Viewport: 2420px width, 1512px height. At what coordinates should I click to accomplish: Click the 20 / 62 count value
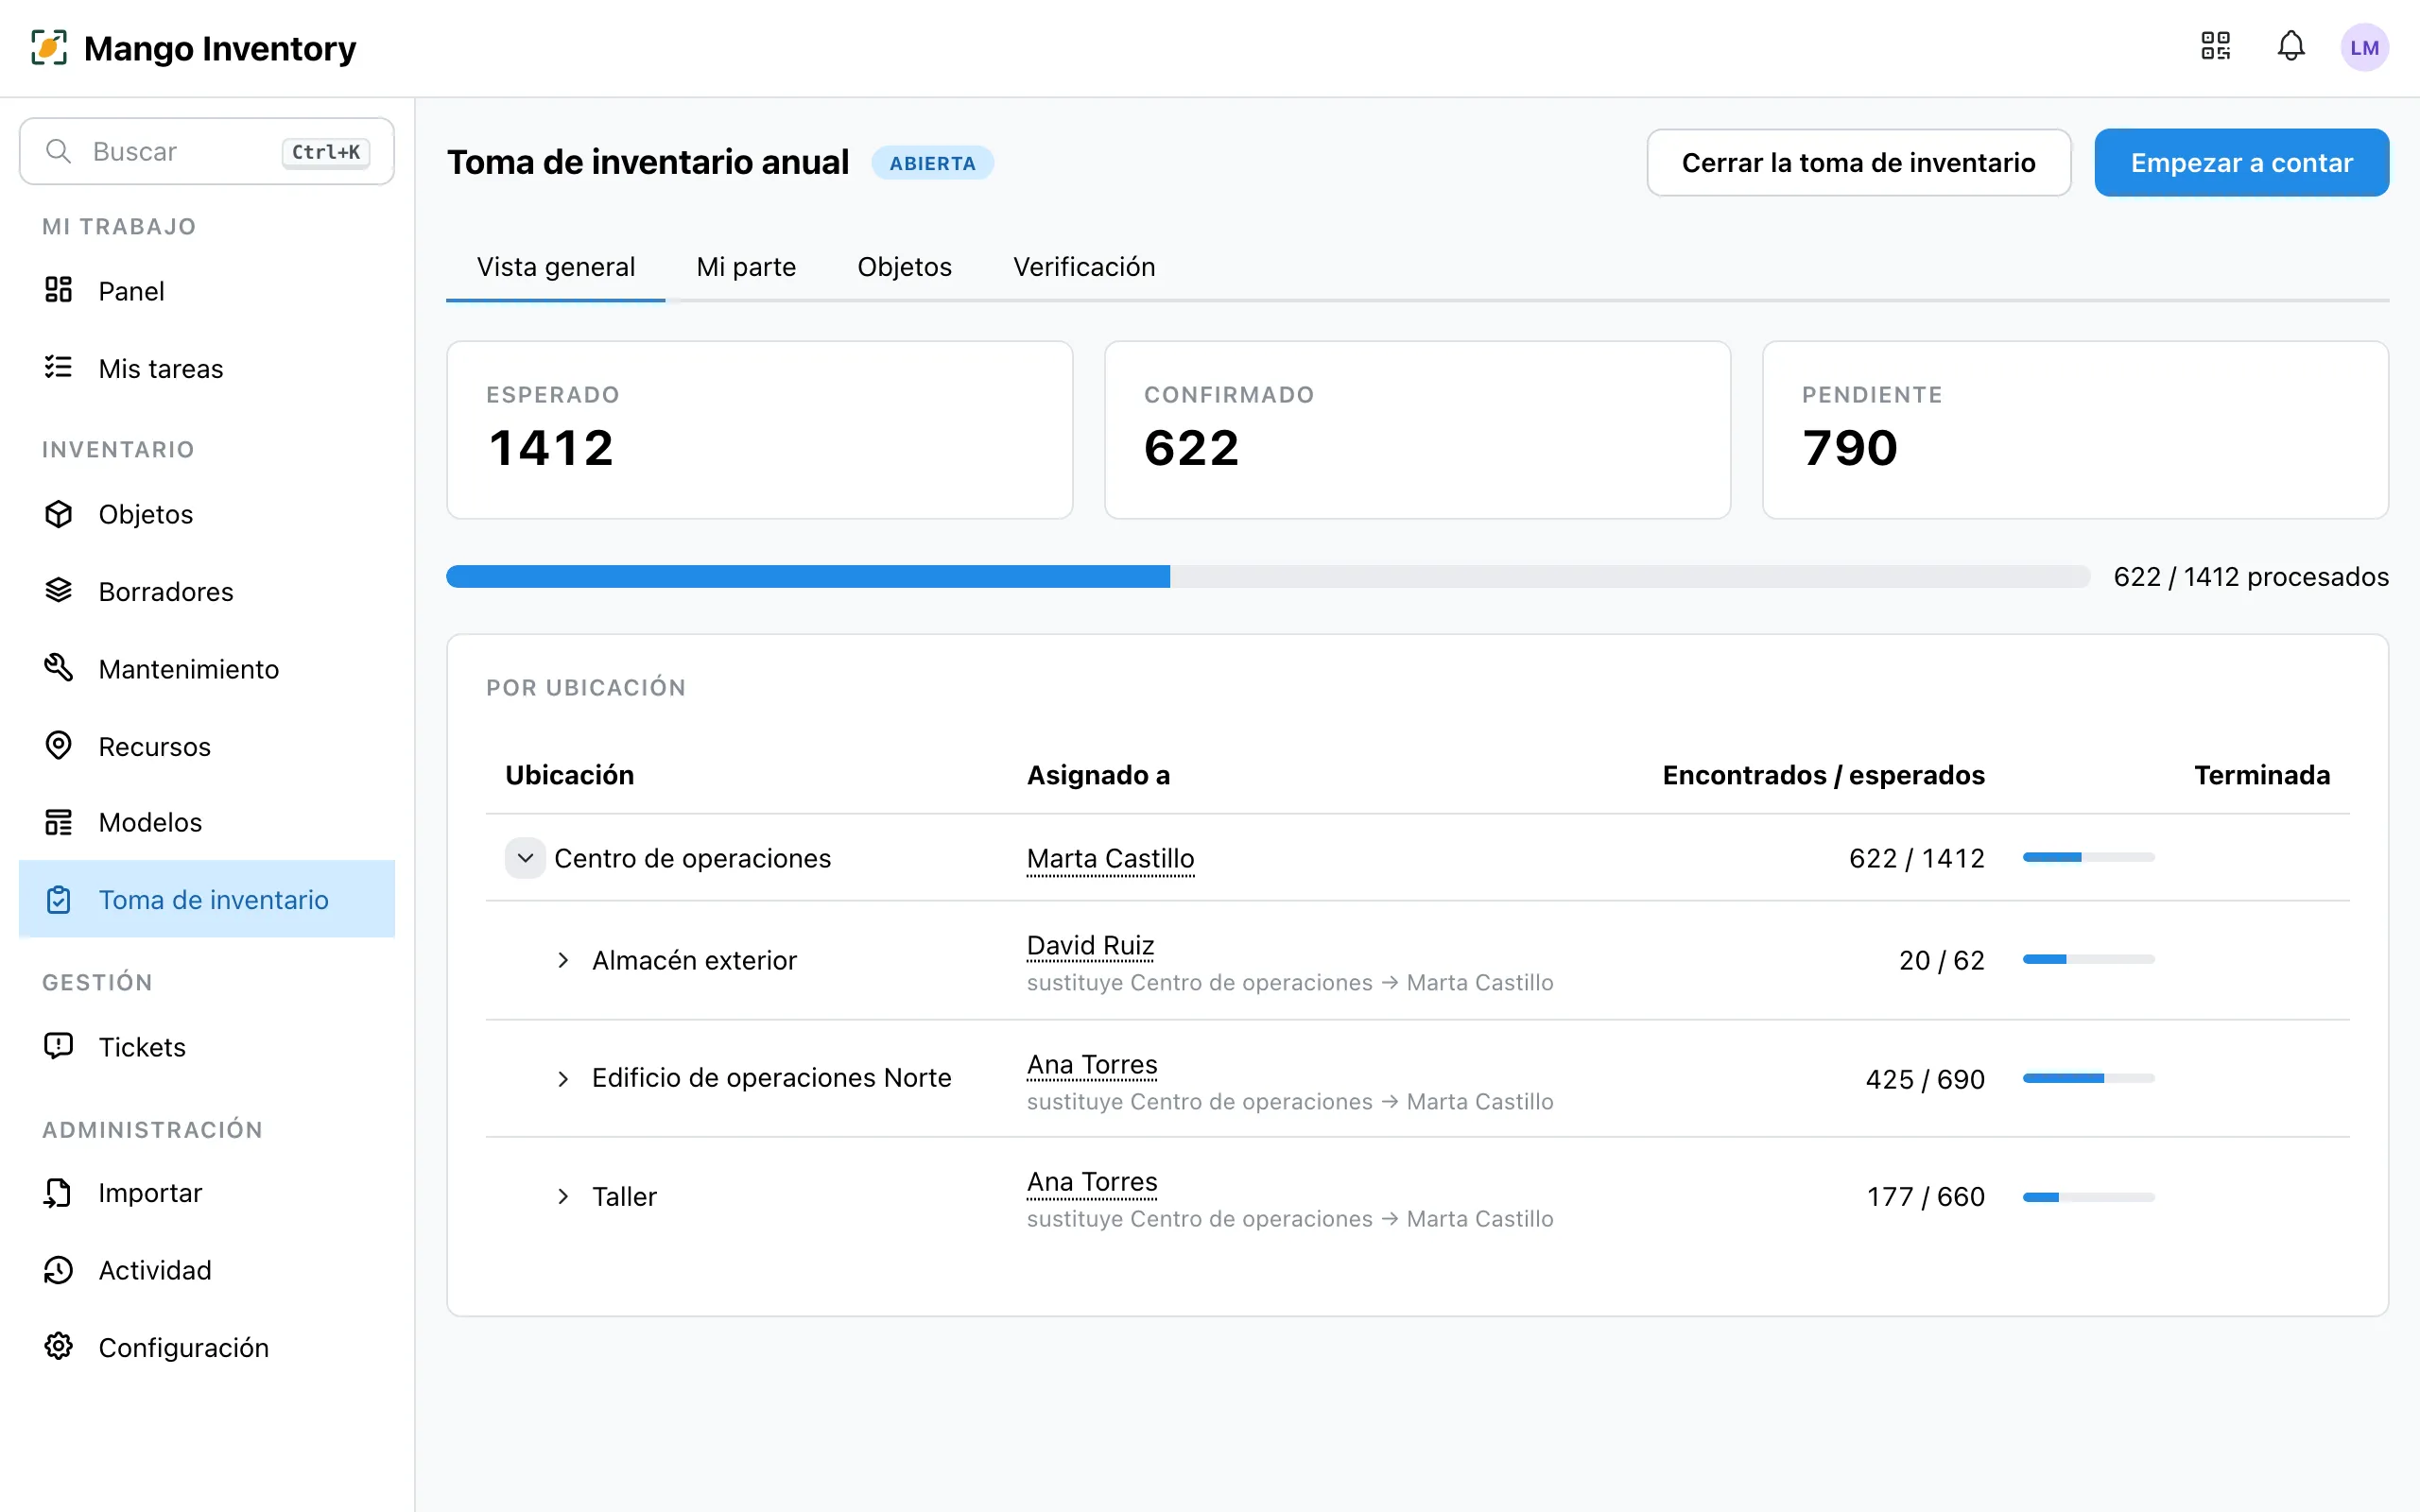click(1942, 960)
